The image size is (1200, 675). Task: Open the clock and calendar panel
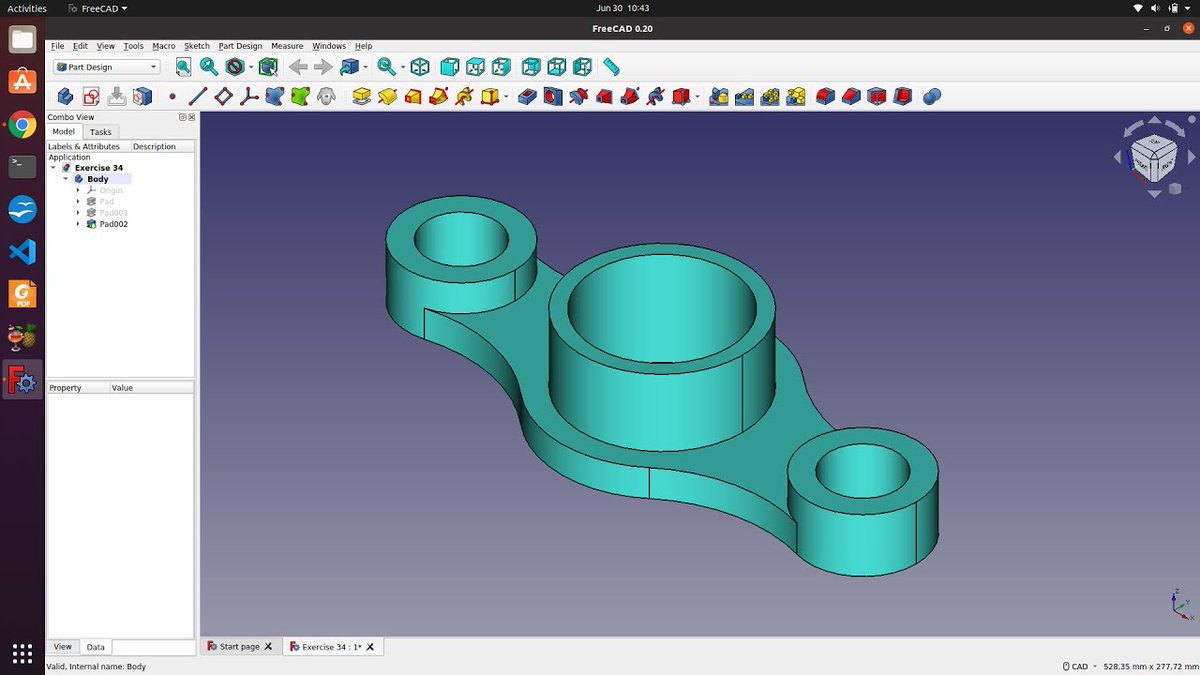click(622, 8)
